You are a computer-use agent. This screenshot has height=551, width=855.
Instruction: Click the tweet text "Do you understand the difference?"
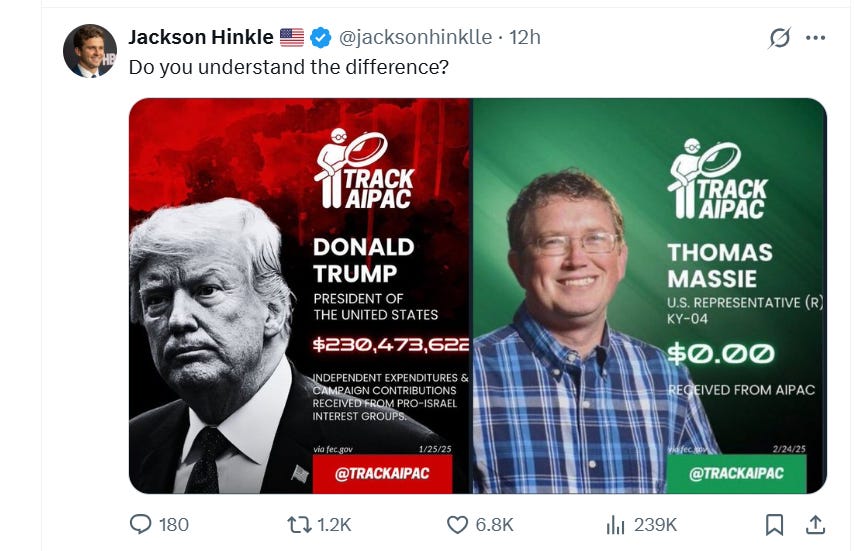point(288,67)
